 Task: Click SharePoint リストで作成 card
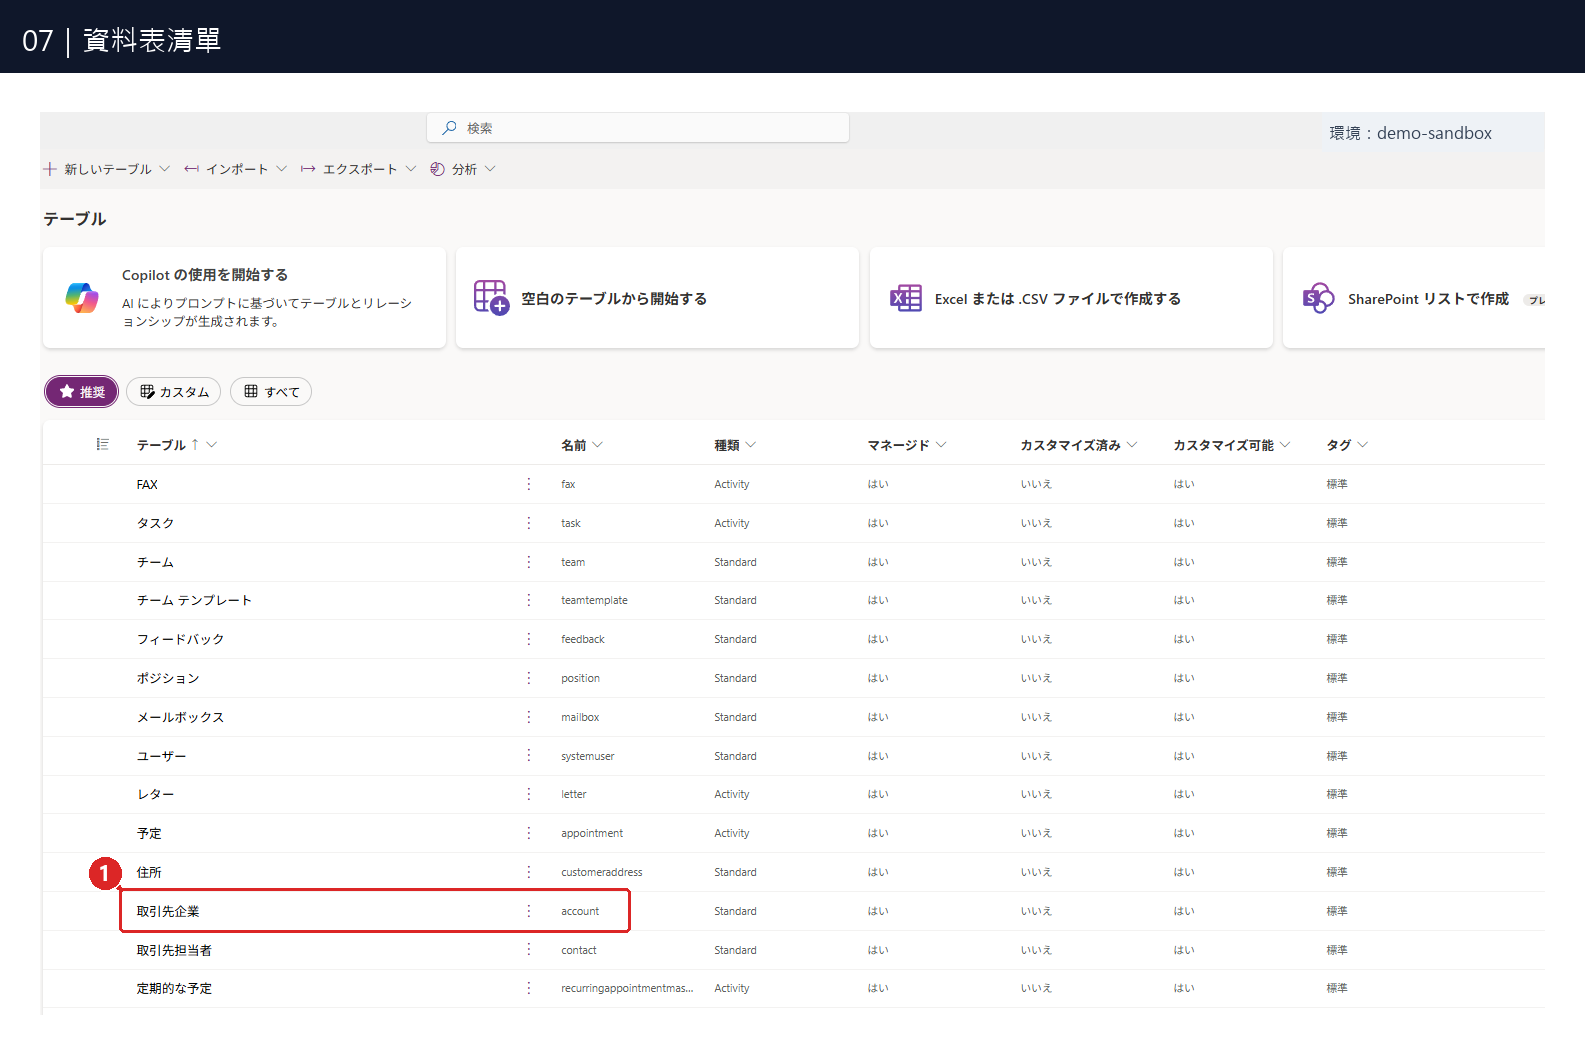pos(1414,298)
